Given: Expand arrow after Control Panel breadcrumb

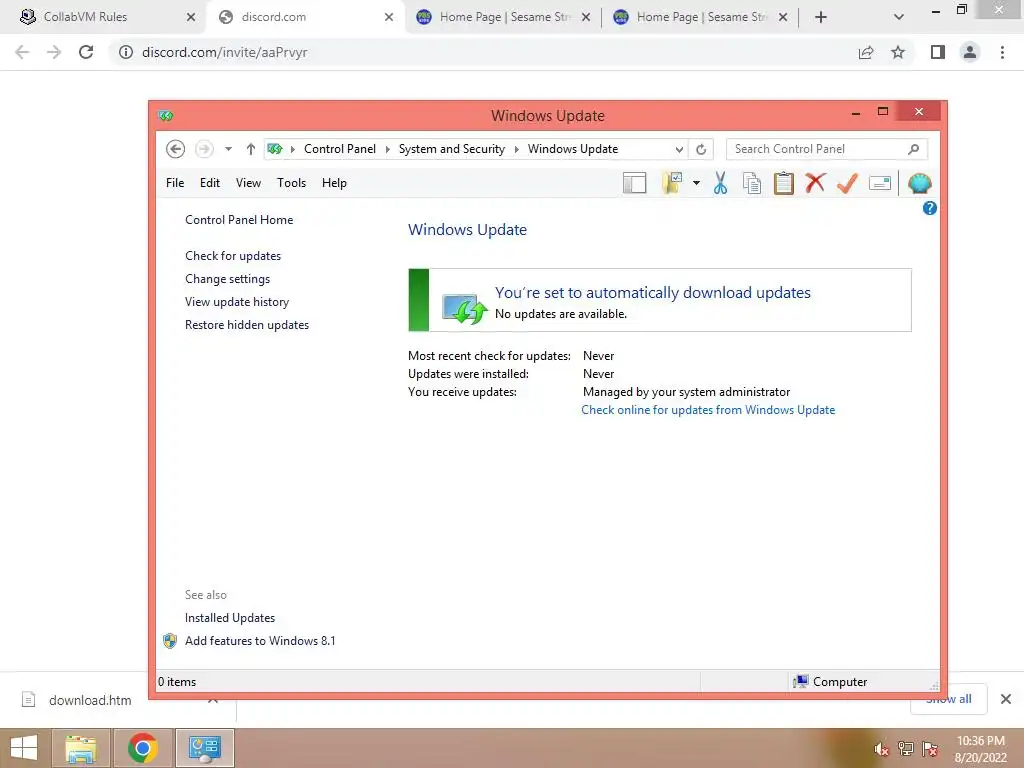Looking at the screenshot, I should (387, 150).
